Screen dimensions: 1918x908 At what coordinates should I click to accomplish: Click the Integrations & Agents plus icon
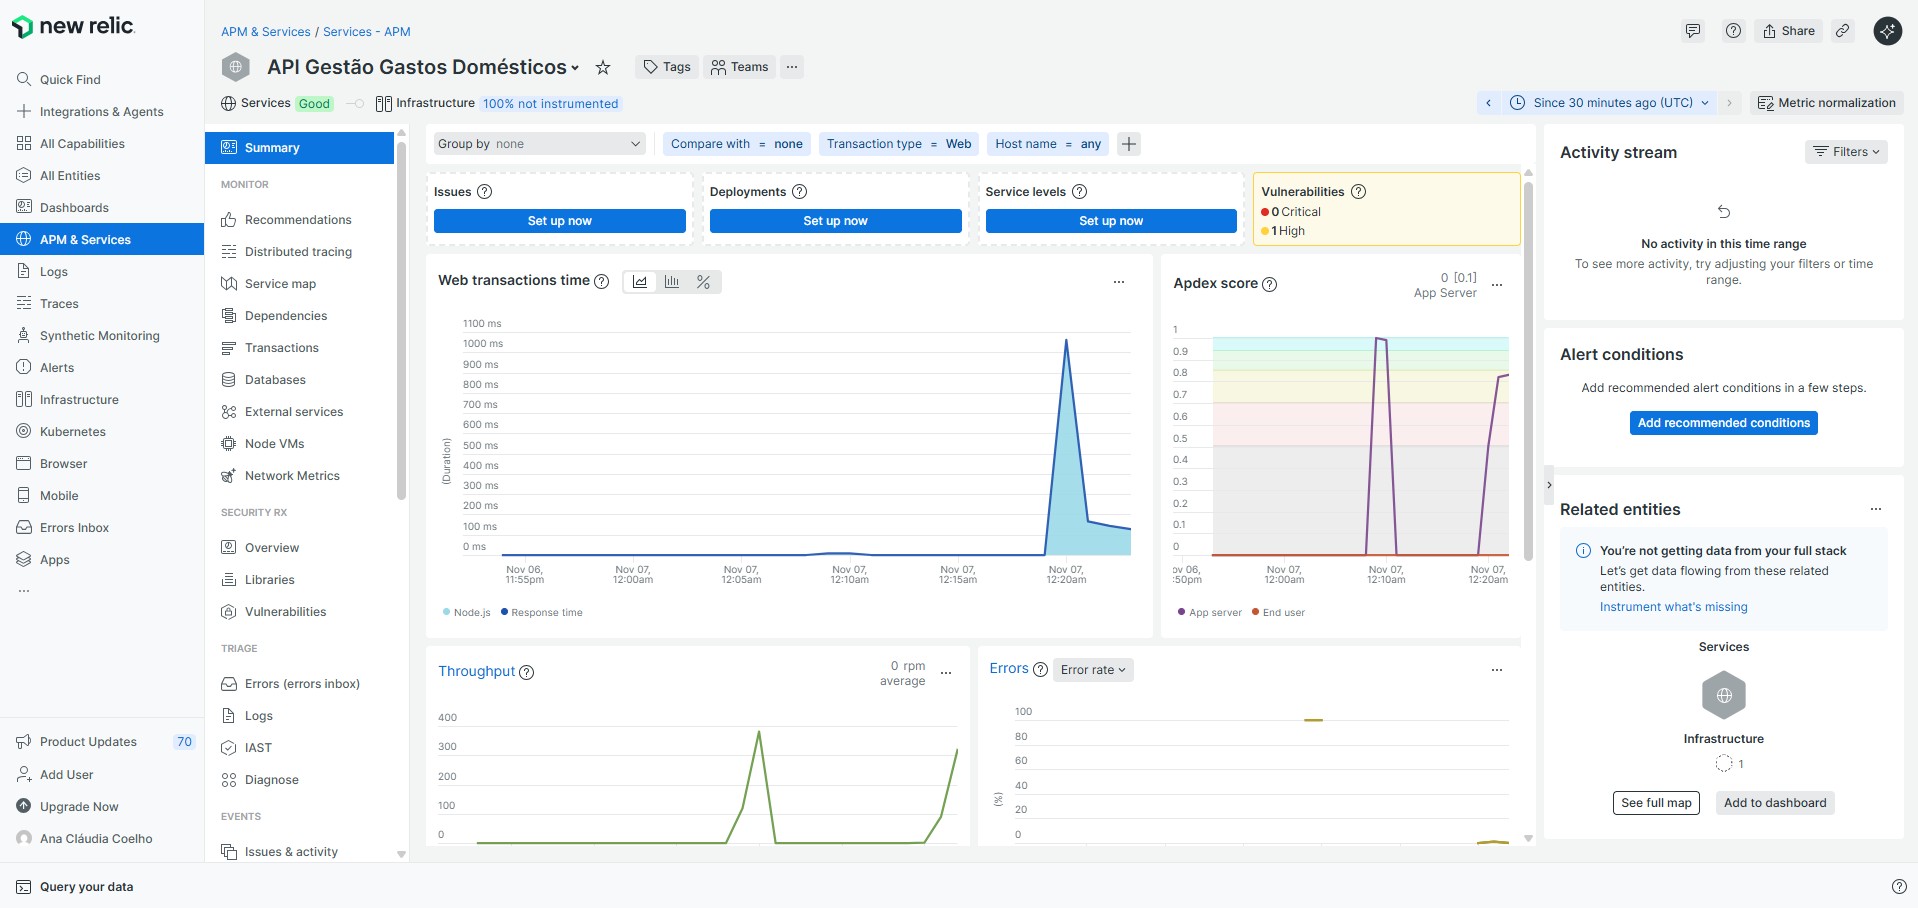click(24, 111)
